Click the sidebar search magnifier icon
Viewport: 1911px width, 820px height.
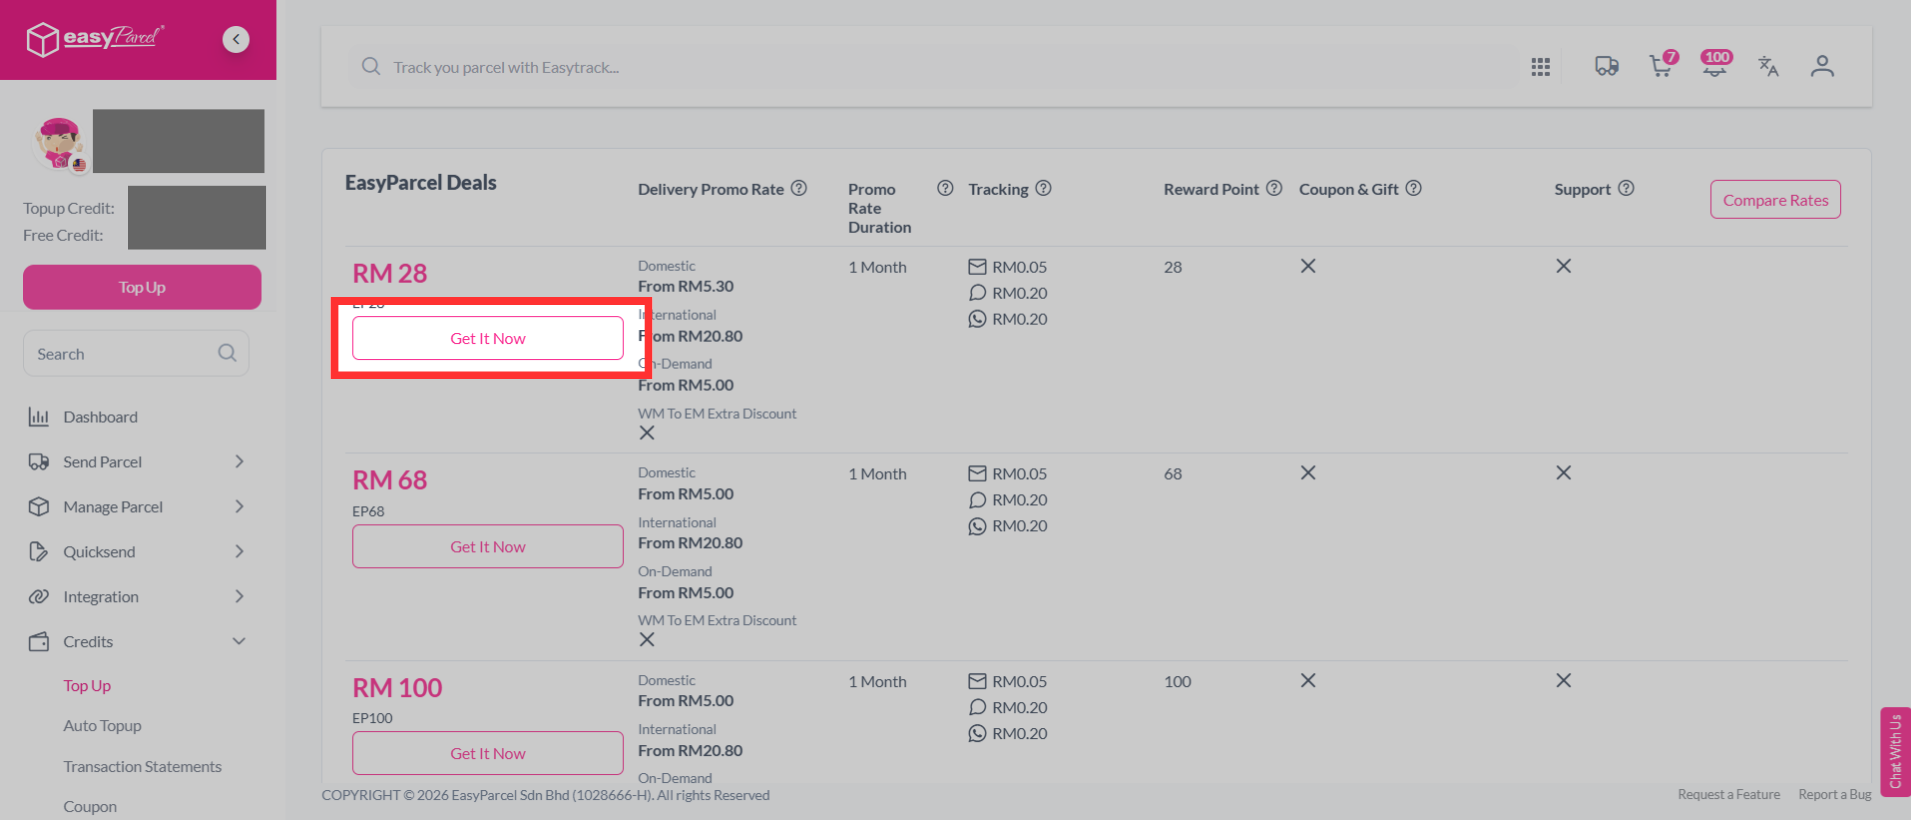(x=227, y=353)
